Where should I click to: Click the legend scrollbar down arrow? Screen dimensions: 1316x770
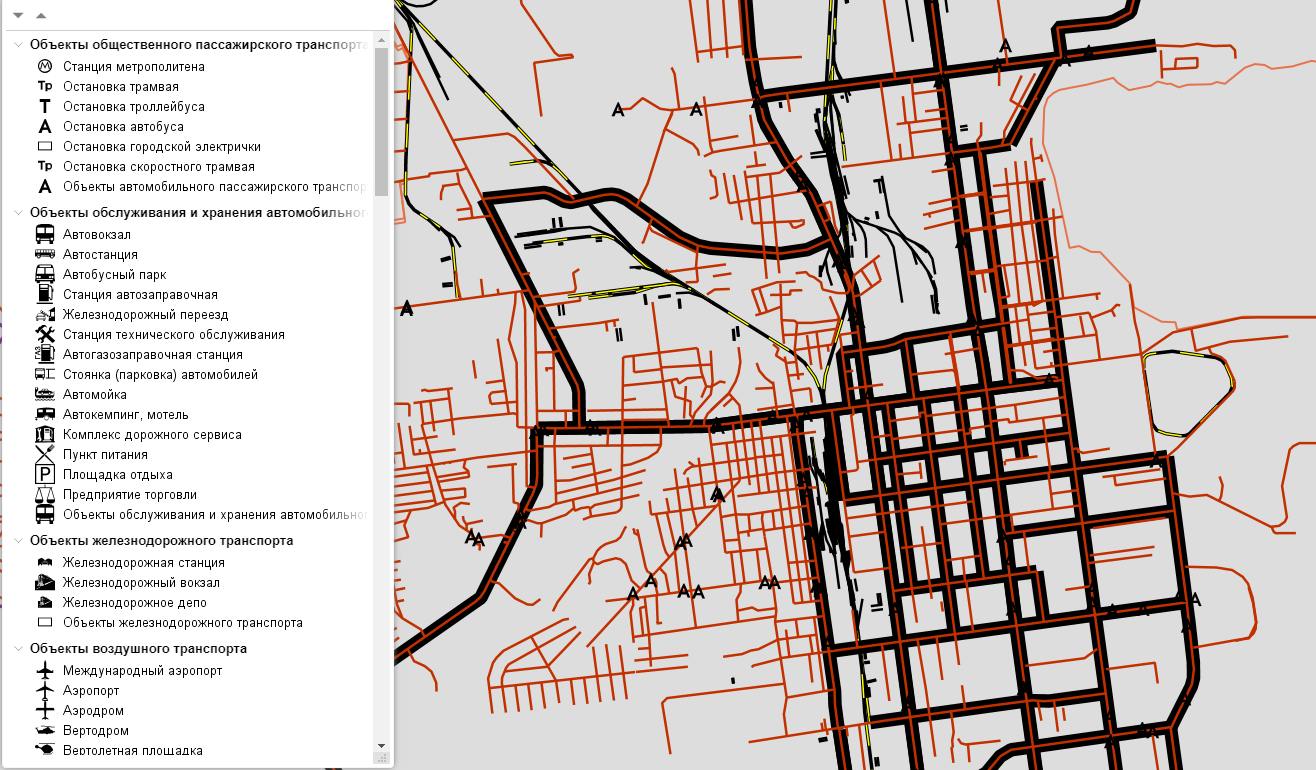(380, 746)
